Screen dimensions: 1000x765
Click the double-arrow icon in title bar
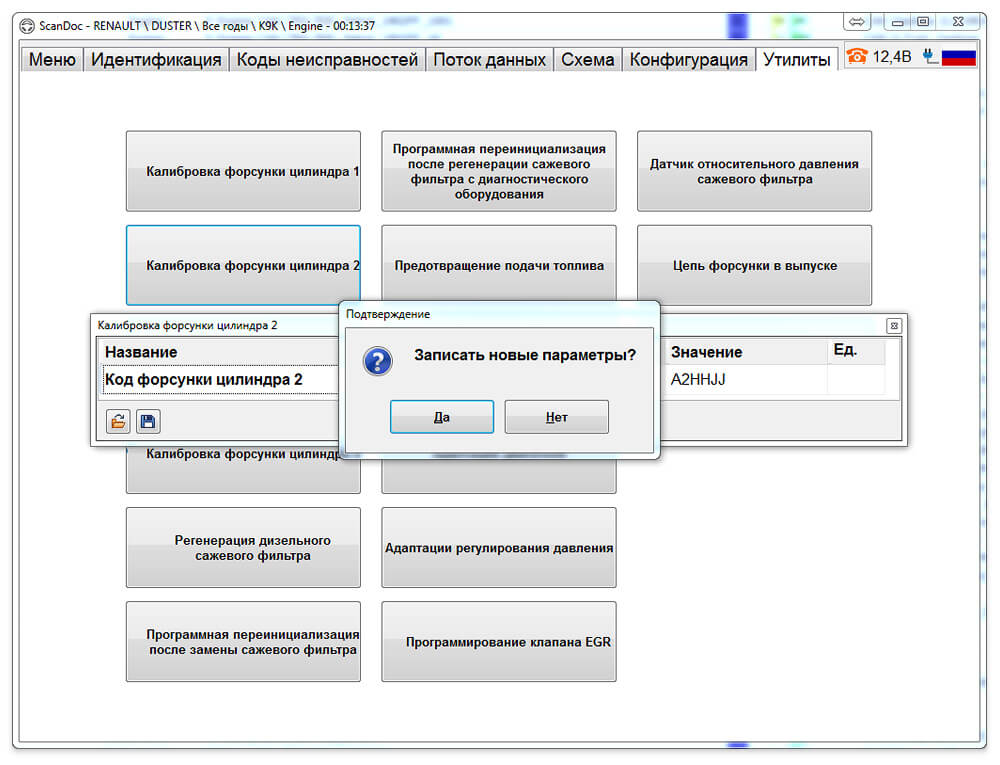[x=857, y=22]
